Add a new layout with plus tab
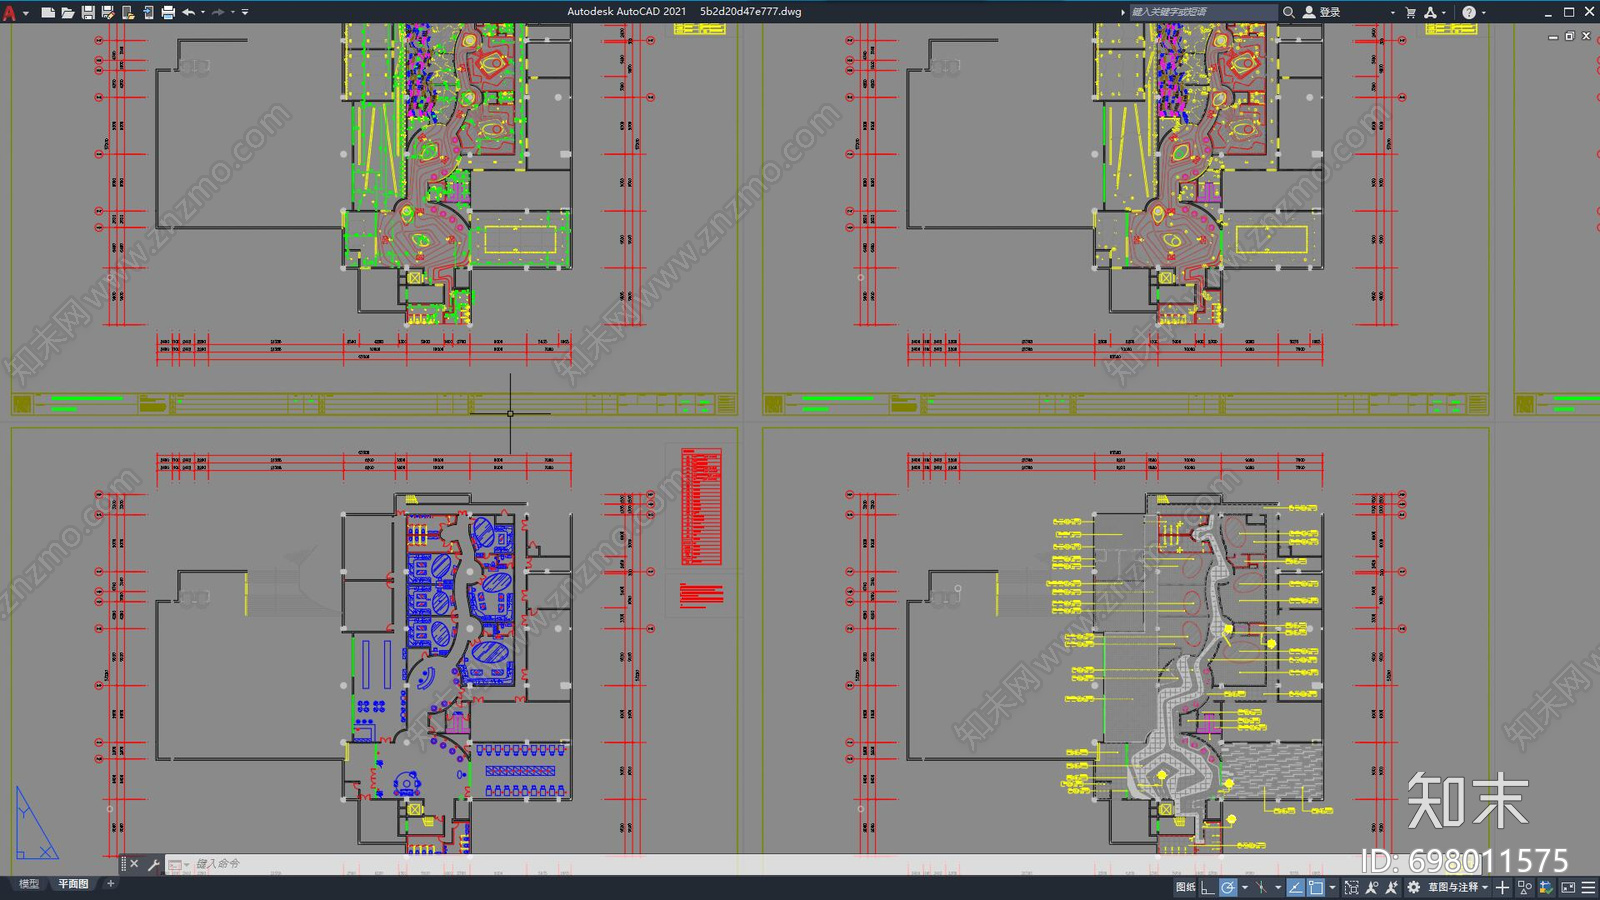This screenshot has height=900, width=1600. pyautogui.click(x=111, y=884)
